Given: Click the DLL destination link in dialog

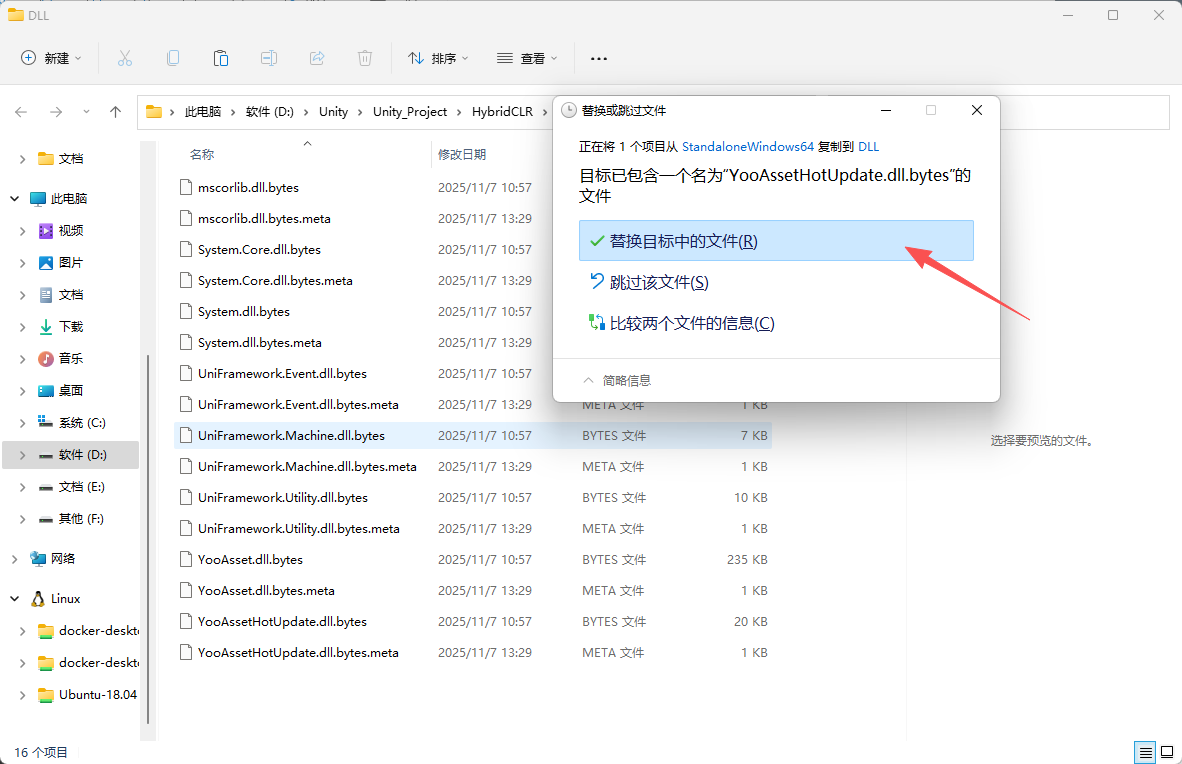Looking at the screenshot, I should click(868, 146).
